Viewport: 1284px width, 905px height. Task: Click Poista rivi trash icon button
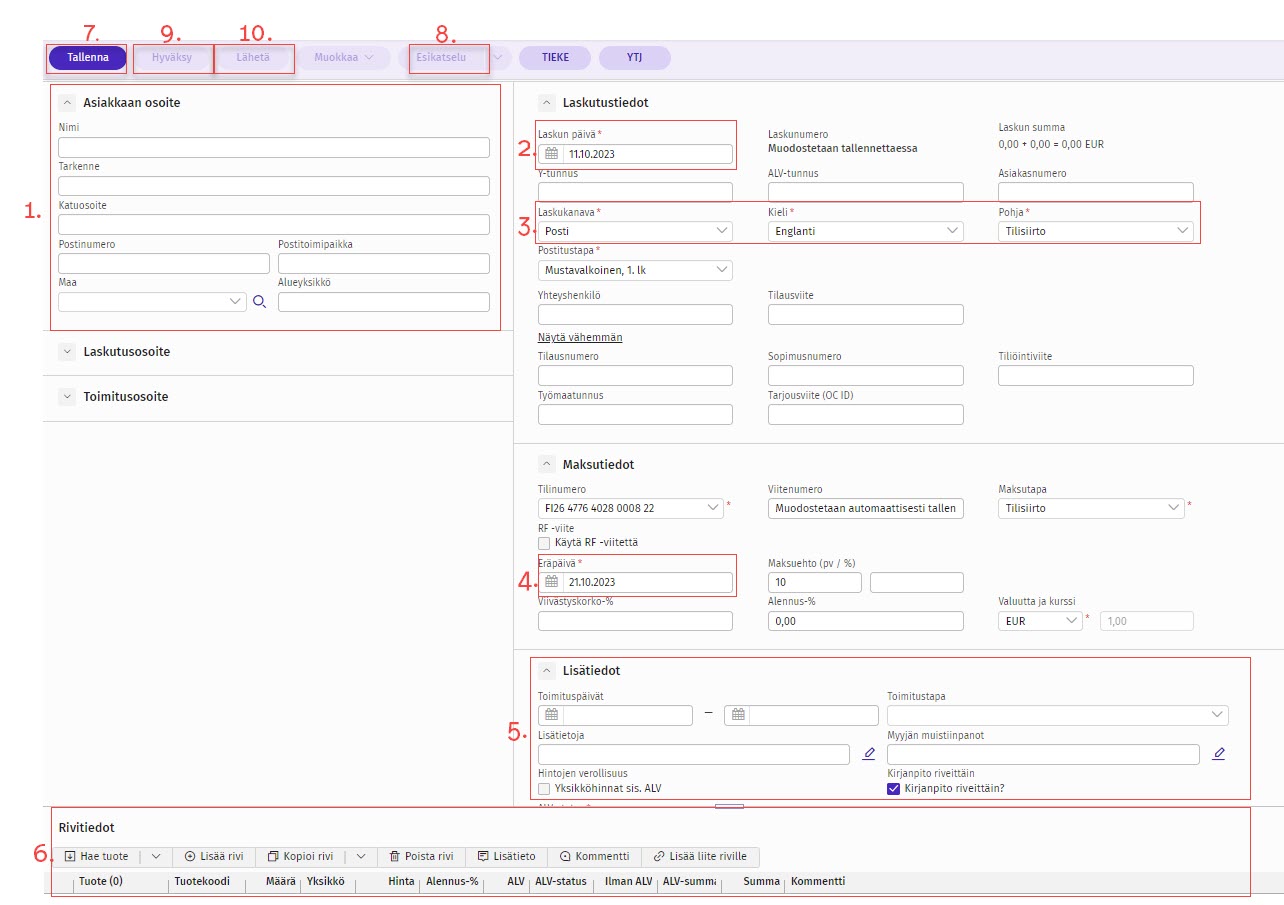(x=421, y=857)
